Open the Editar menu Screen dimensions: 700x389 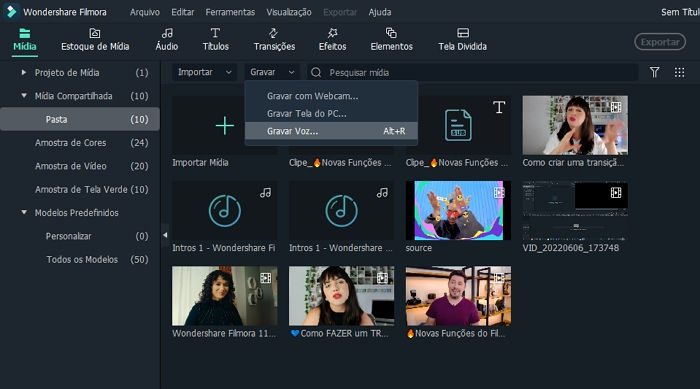pyautogui.click(x=183, y=12)
